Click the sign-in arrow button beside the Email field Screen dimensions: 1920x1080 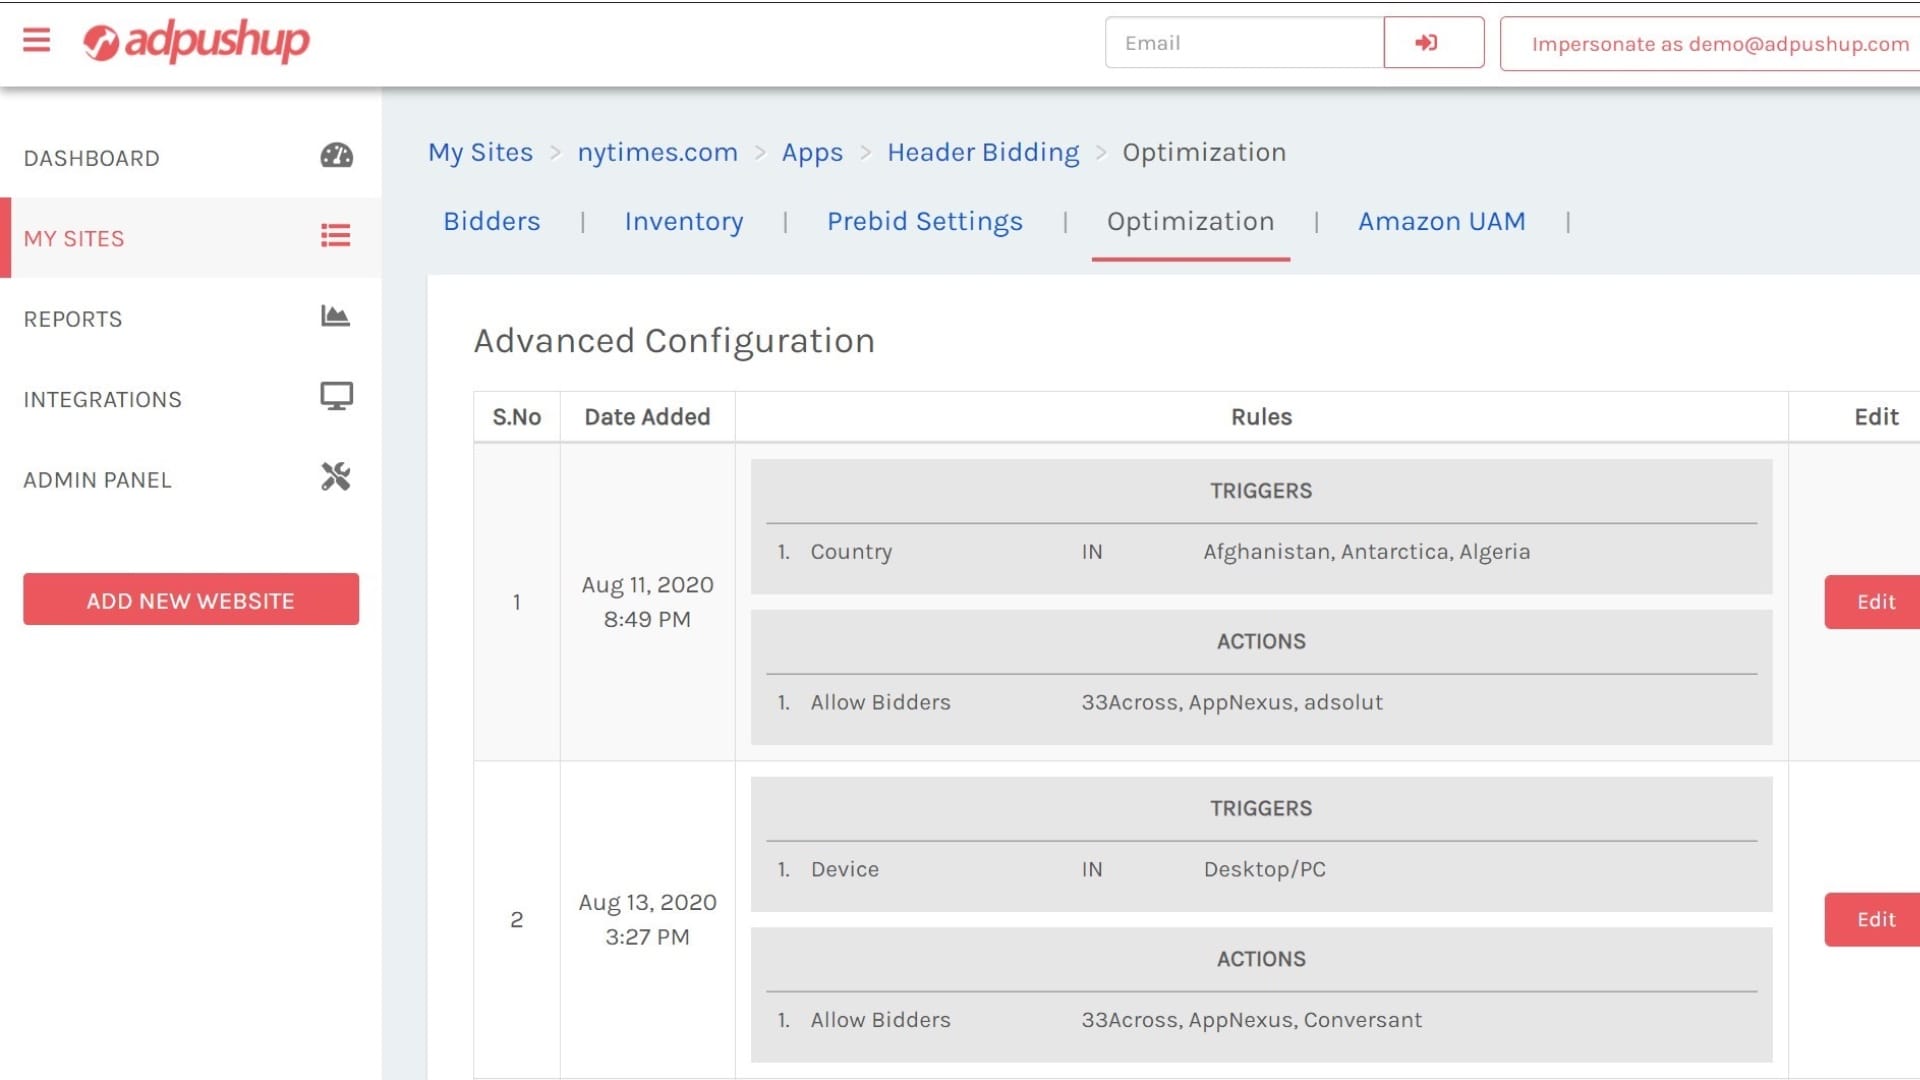point(1433,43)
